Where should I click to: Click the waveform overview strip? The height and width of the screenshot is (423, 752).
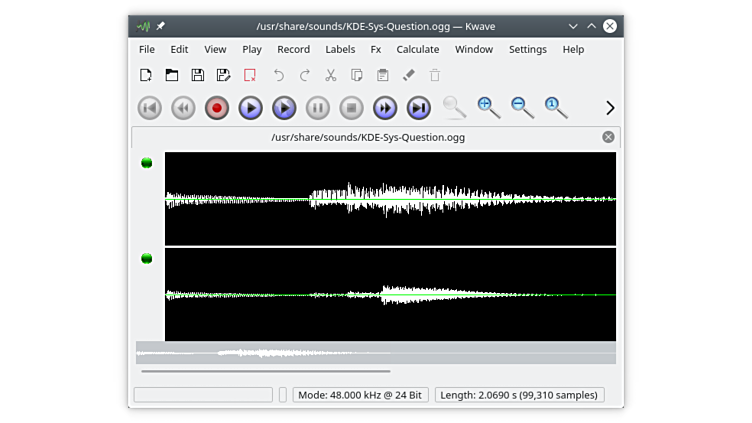[375, 353]
